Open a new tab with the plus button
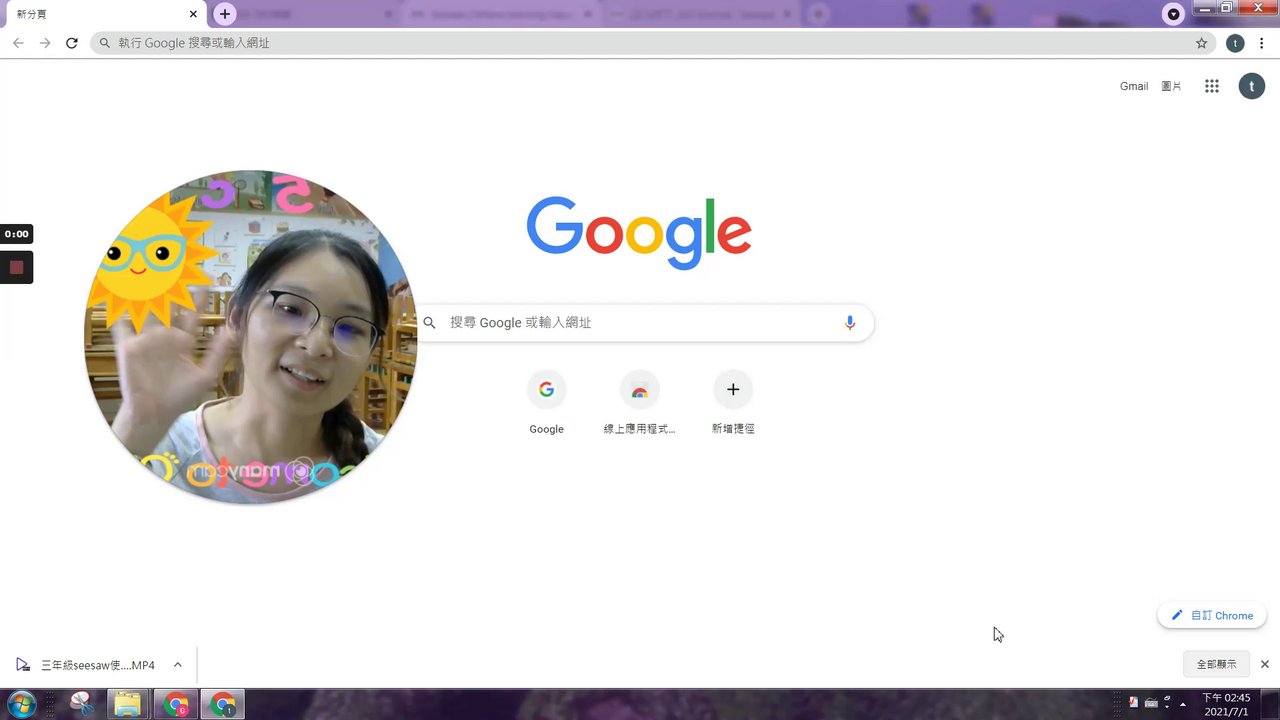This screenshot has height=720, width=1280. tap(225, 14)
